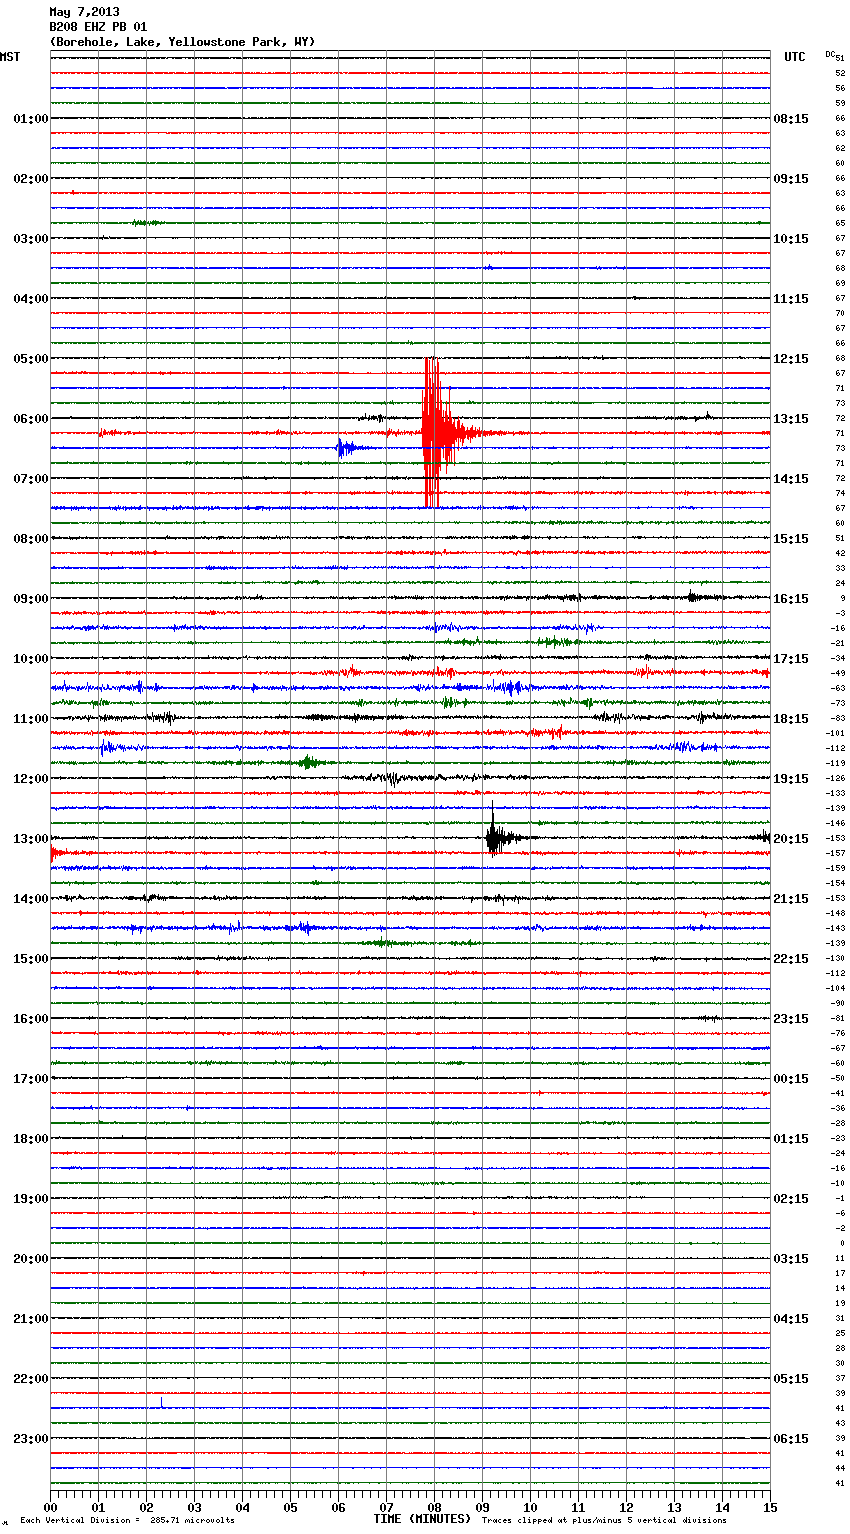Select the 23:00 MST hour label

click(30, 1439)
